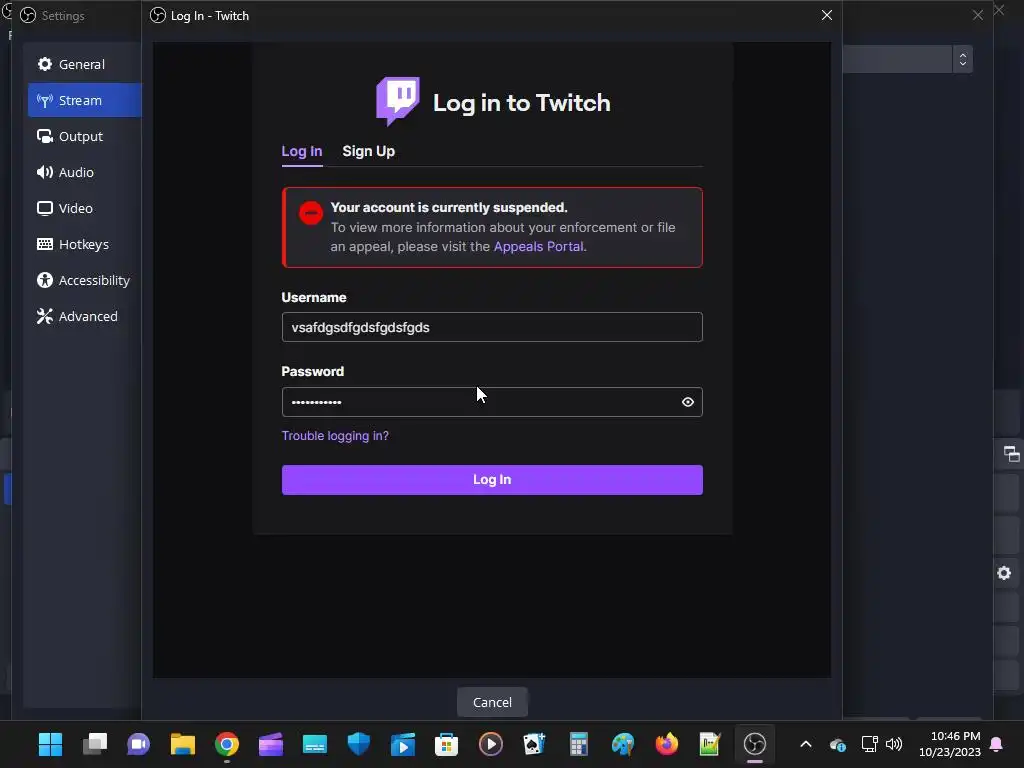This screenshot has height=768, width=1024.
Task: Open Google Chrome from taskbar
Action: pos(227,744)
